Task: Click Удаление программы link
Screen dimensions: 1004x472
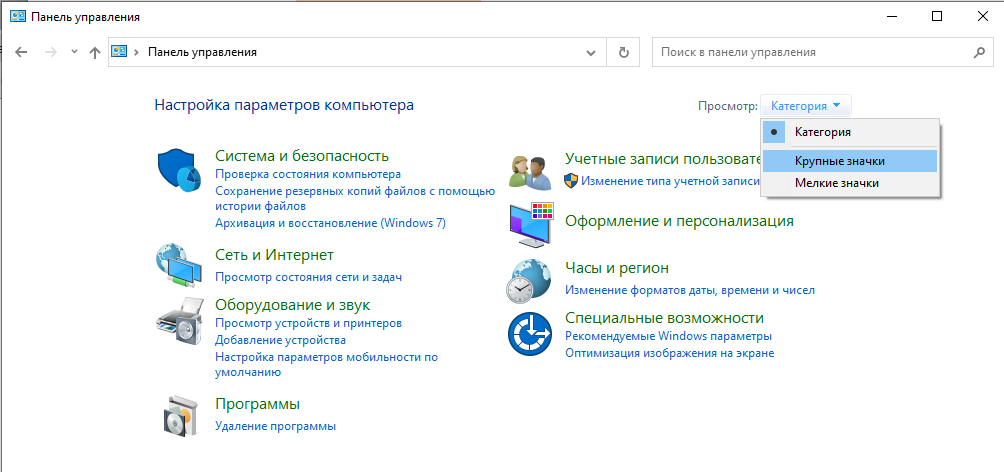Action: click(275, 426)
